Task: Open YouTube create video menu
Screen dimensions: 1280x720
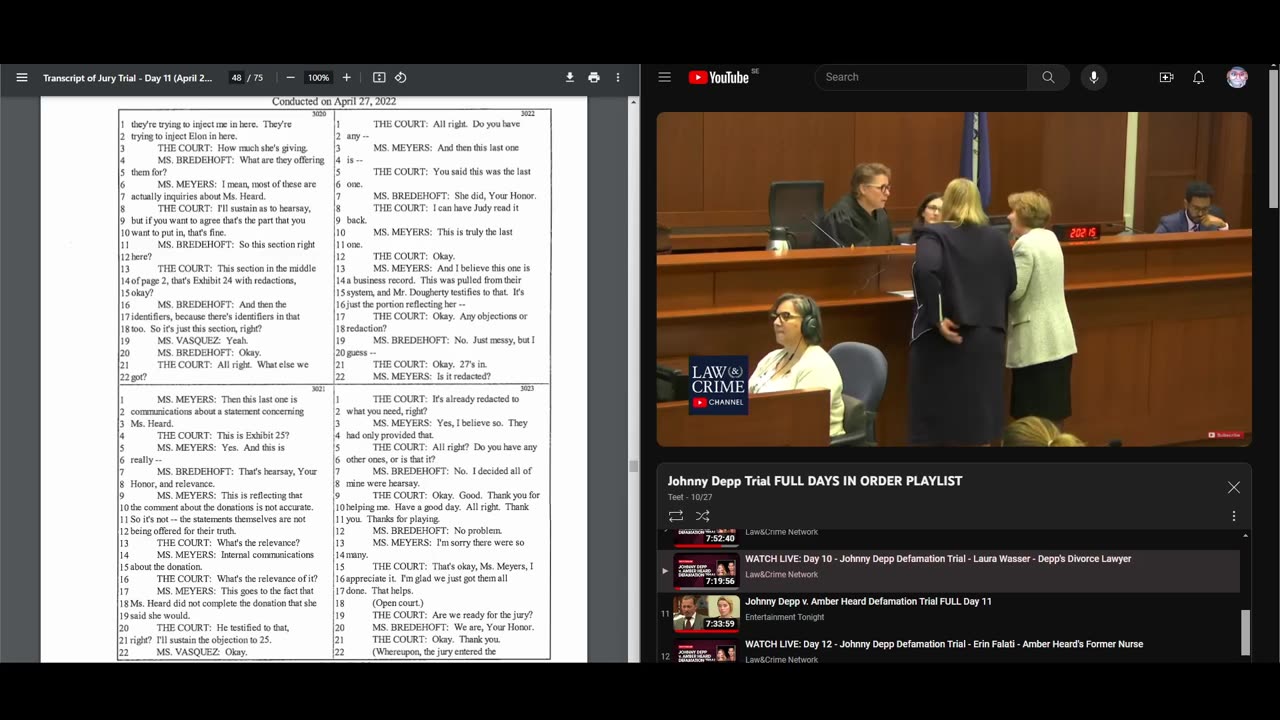Action: pos(1166,77)
